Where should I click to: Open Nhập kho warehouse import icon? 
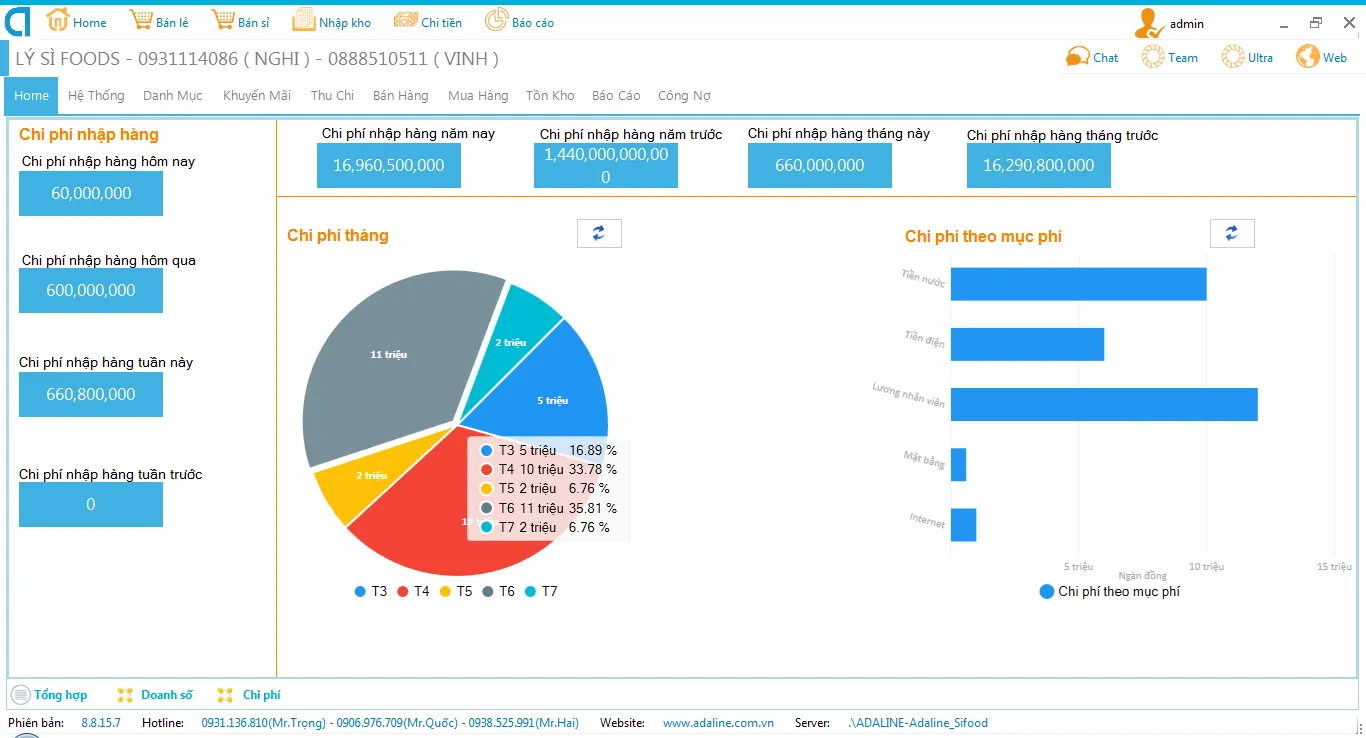(x=303, y=21)
